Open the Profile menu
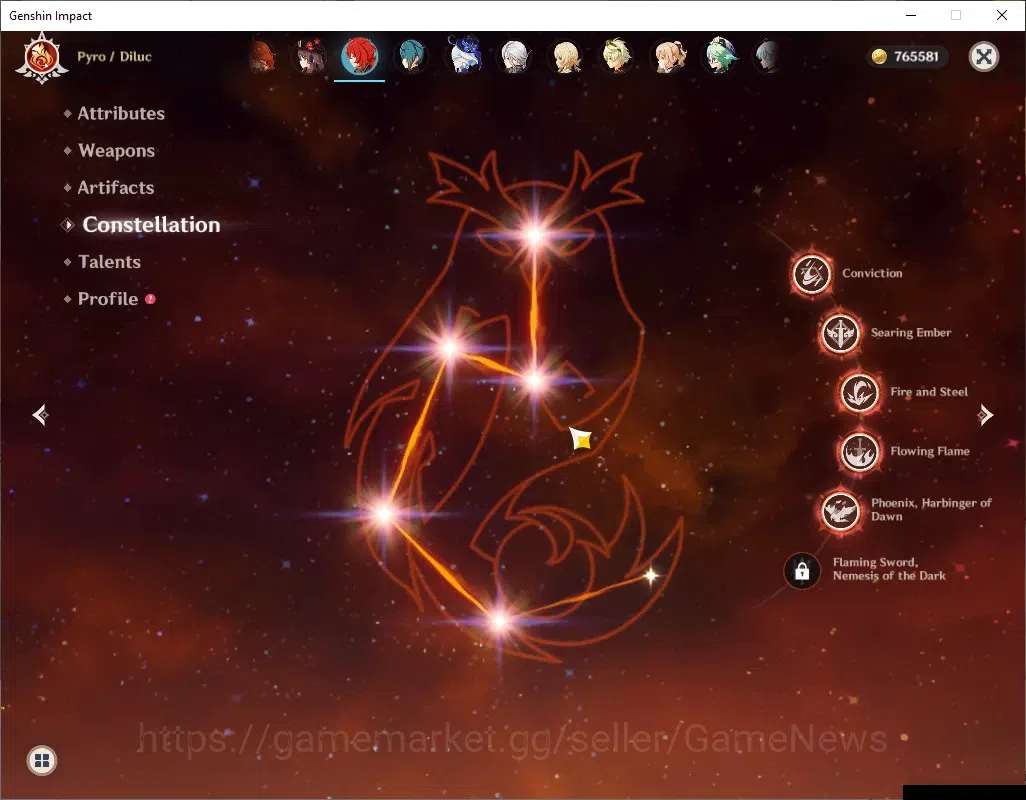Viewport: 1026px width, 800px height. [x=108, y=300]
